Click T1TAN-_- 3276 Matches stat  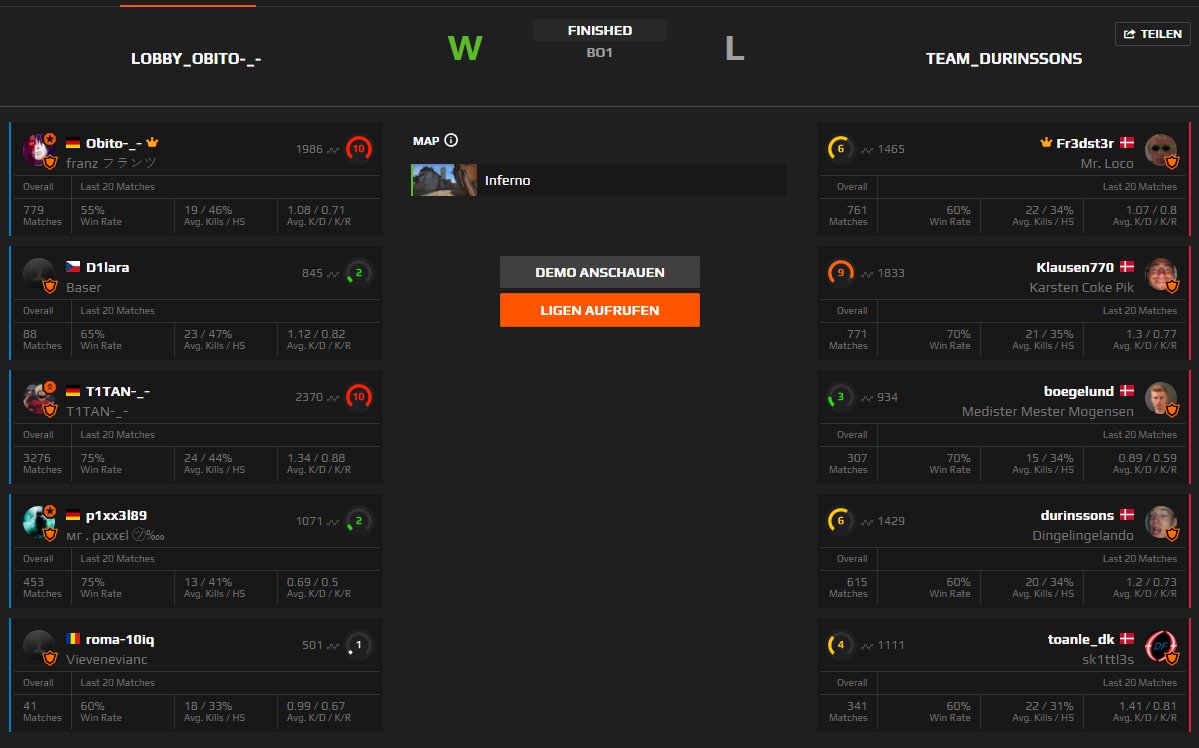[x=42, y=463]
